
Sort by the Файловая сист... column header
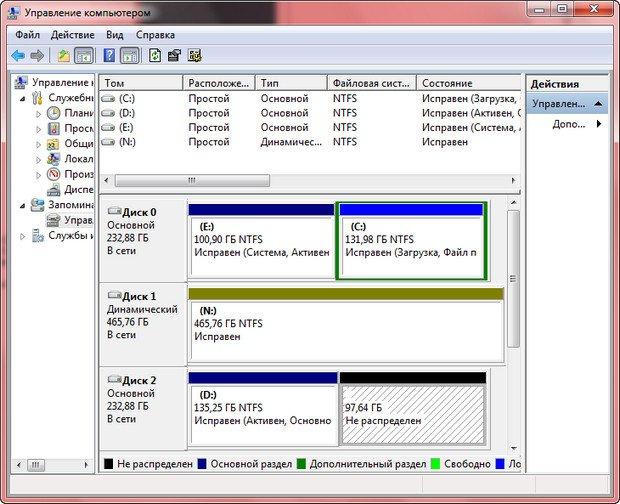372,83
